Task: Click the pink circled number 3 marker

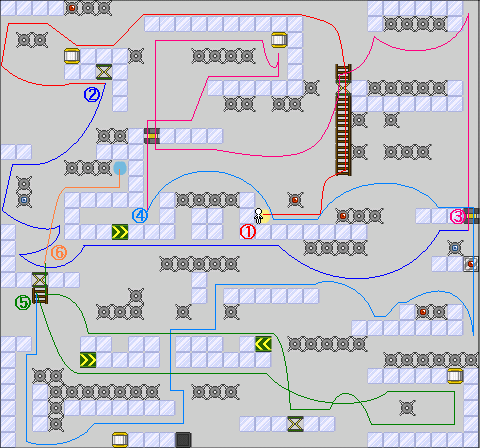Action: coord(457,216)
